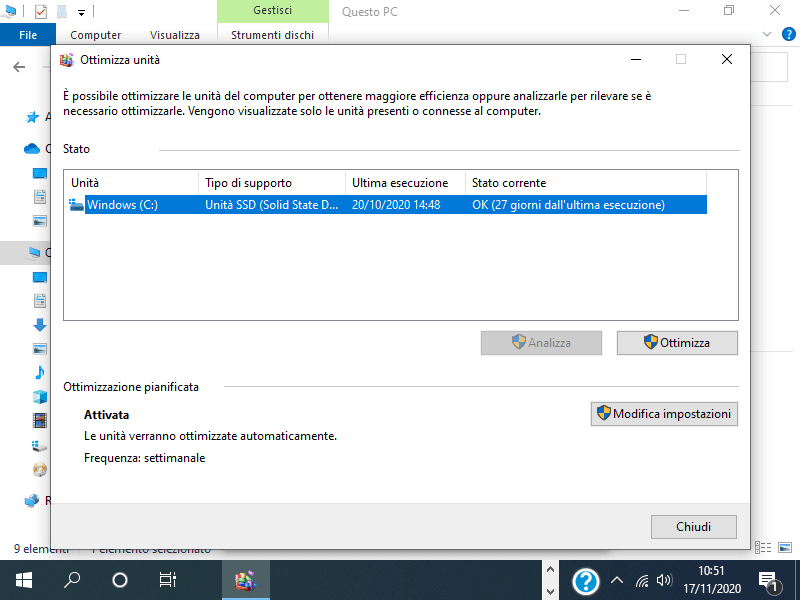Click the blue help icon in the system tray
This screenshot has width=800, height=600.
(586, 580)
